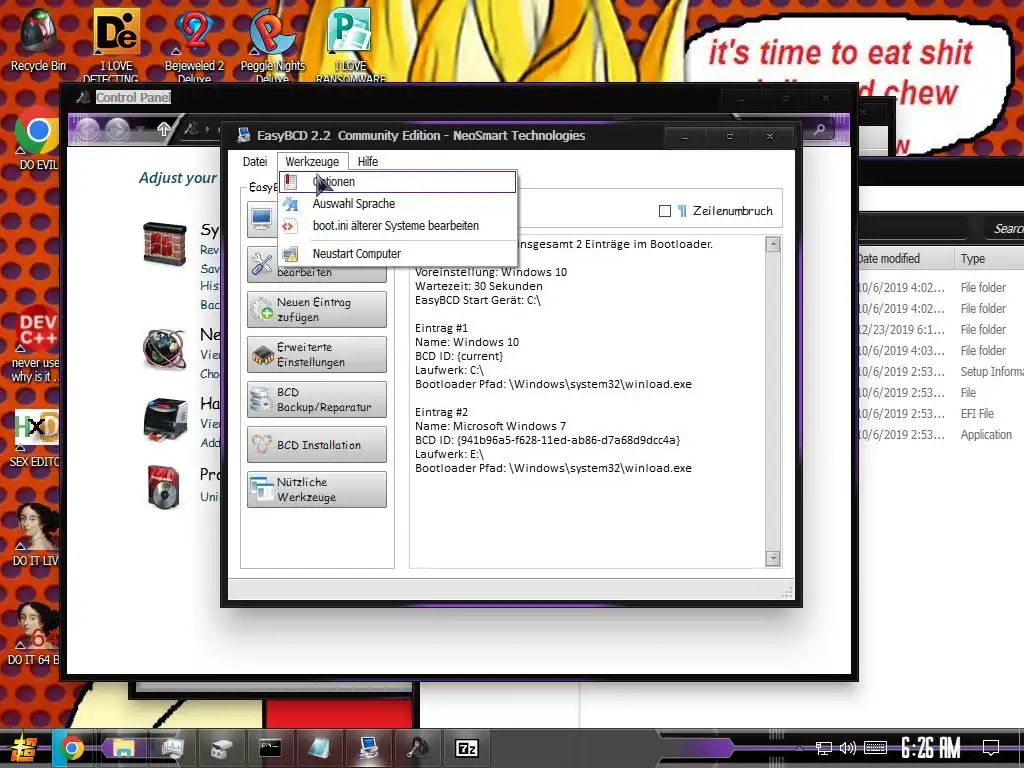Open the notification center icon

coord(991,748)
